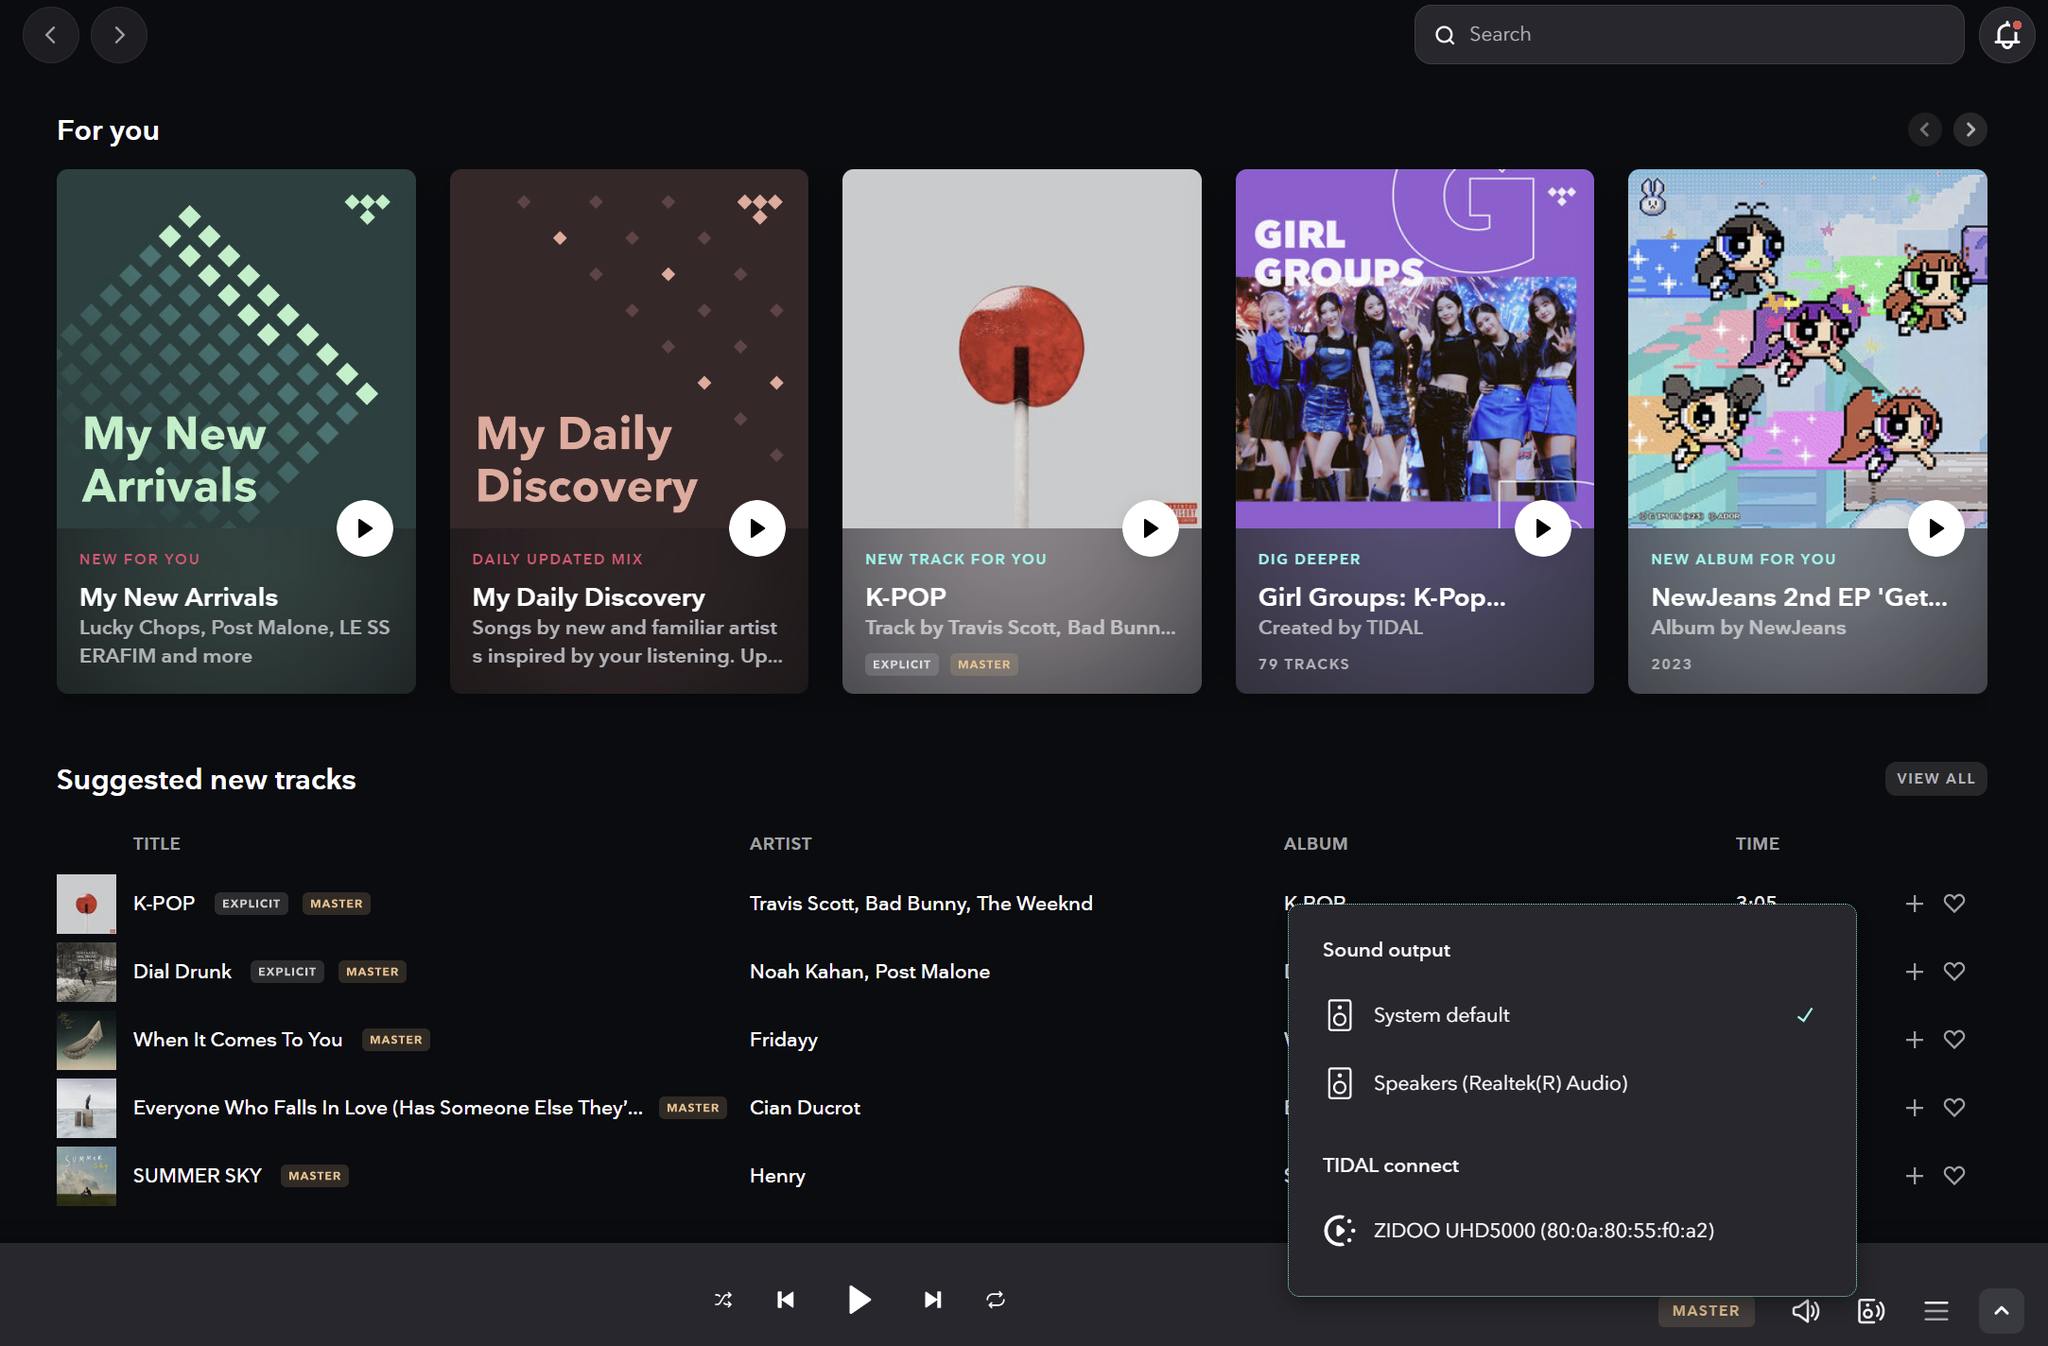Expand the now playing view chevron
The image size is (2048, 1346).
point(2001,1310)
